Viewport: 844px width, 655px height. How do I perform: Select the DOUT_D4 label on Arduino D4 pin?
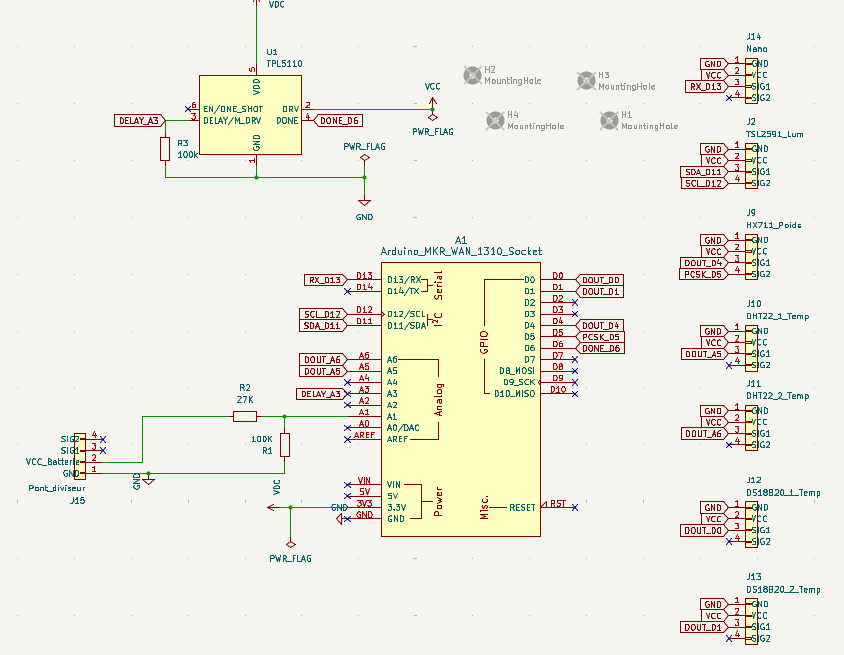[600, 326]
